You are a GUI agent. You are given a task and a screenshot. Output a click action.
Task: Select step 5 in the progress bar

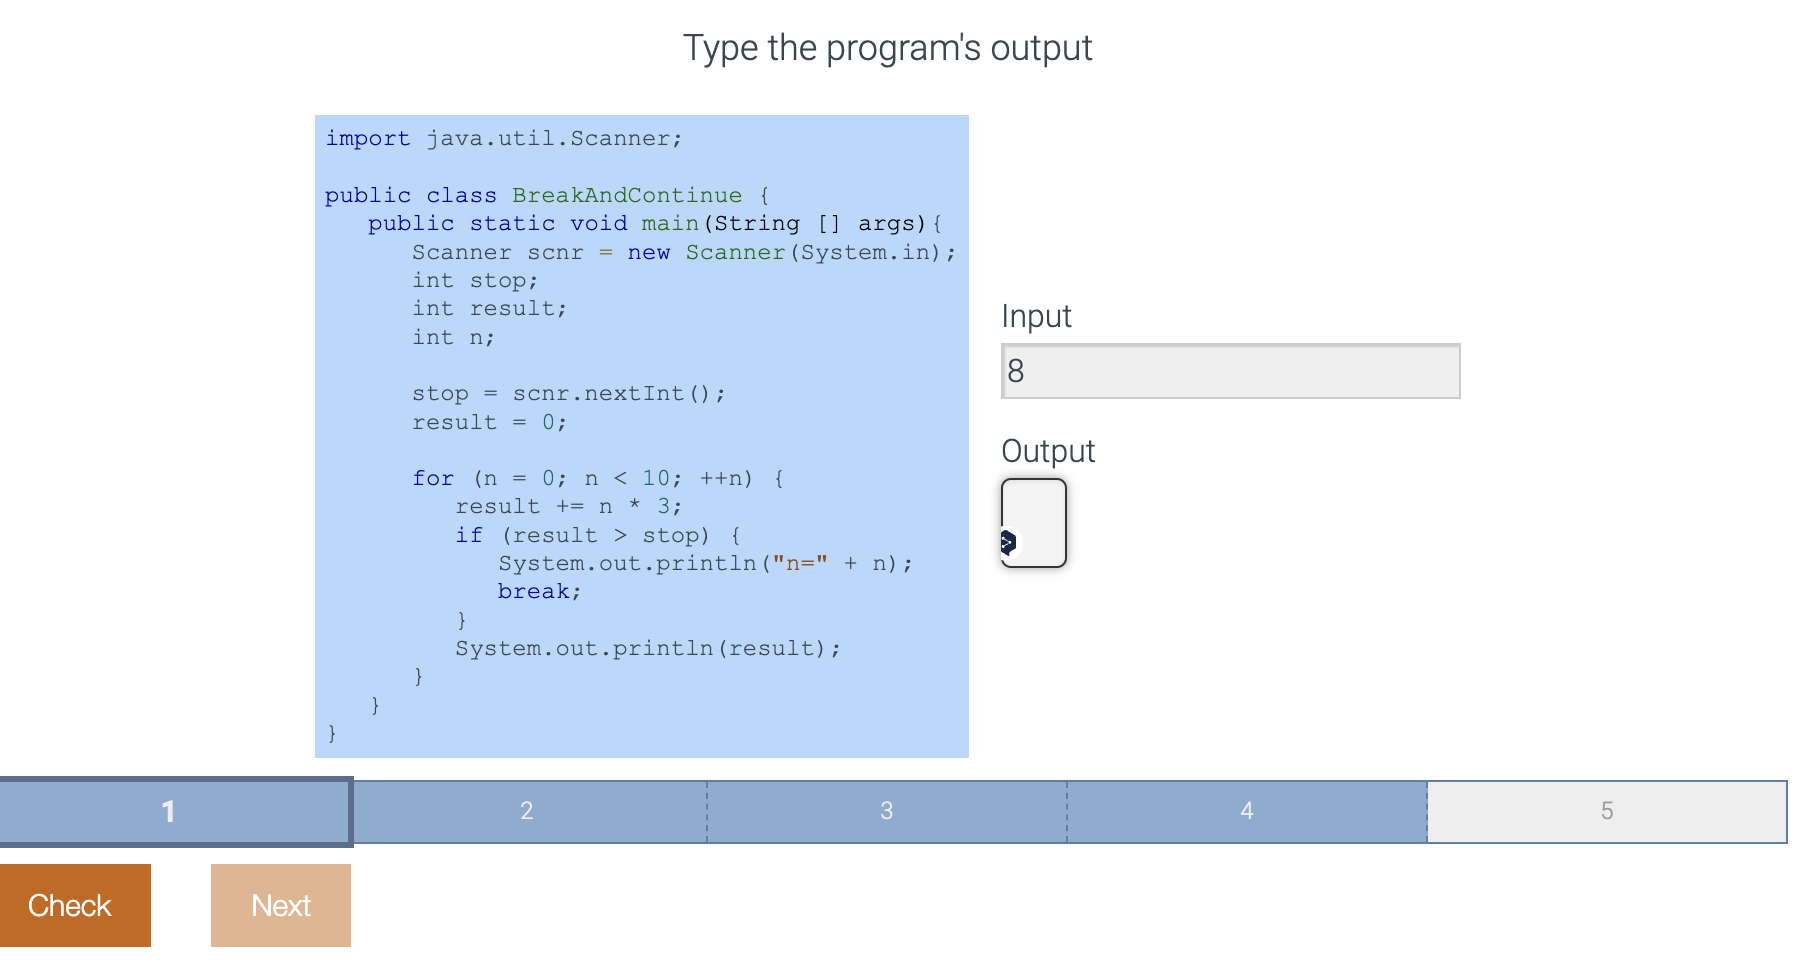pyautogui.click(x=1606, y=812)
